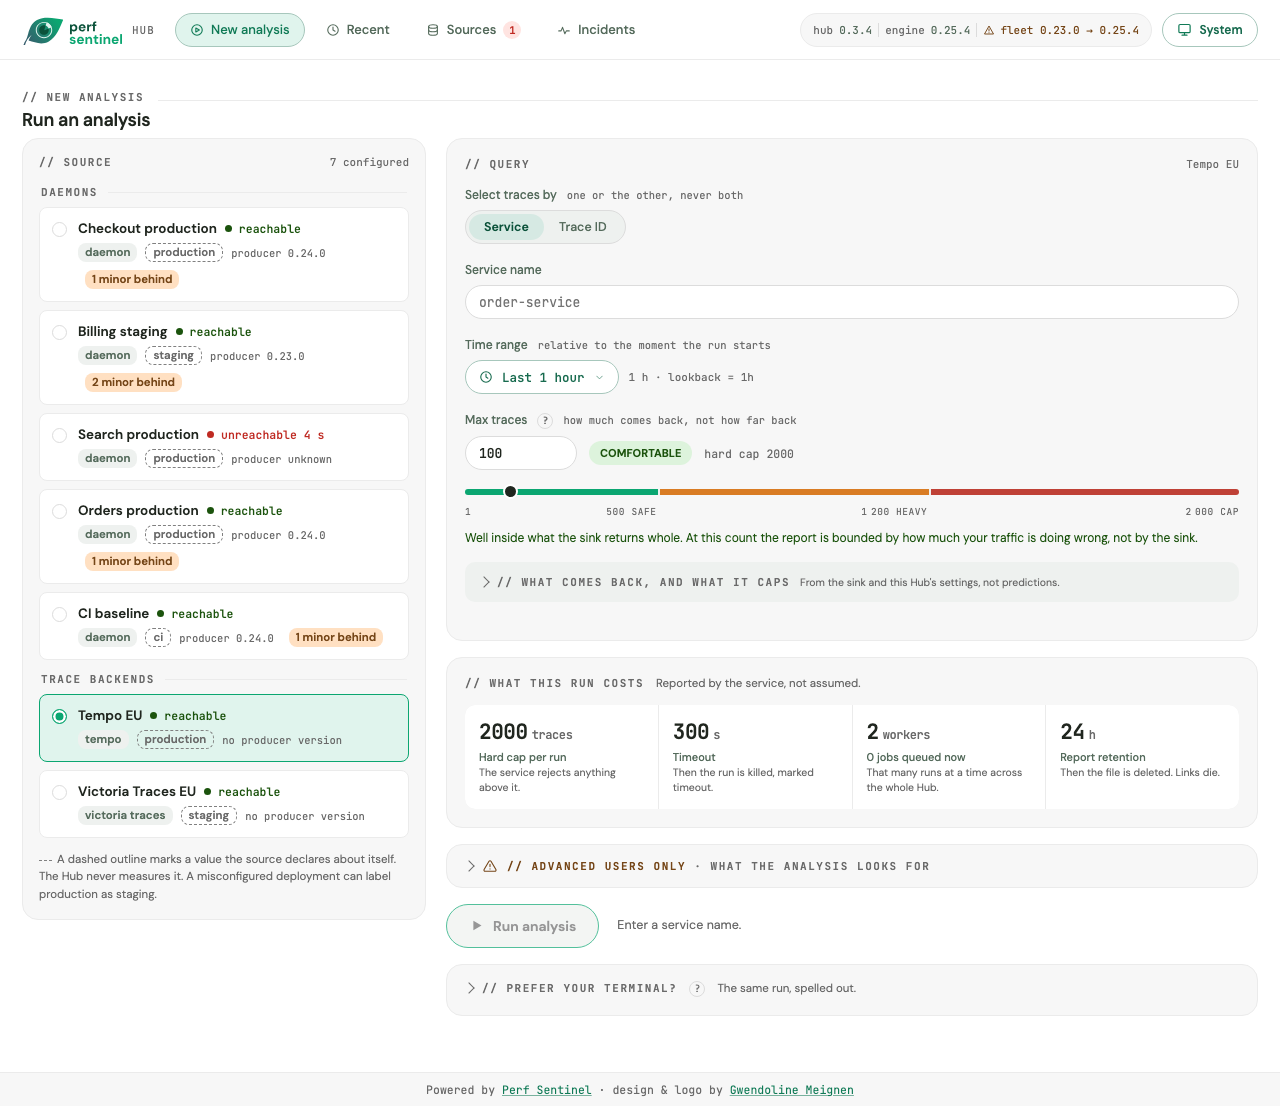Click the Incidents pulse icon
This screenshot has width=1280, height=1106.
click(x=564, y=30)
